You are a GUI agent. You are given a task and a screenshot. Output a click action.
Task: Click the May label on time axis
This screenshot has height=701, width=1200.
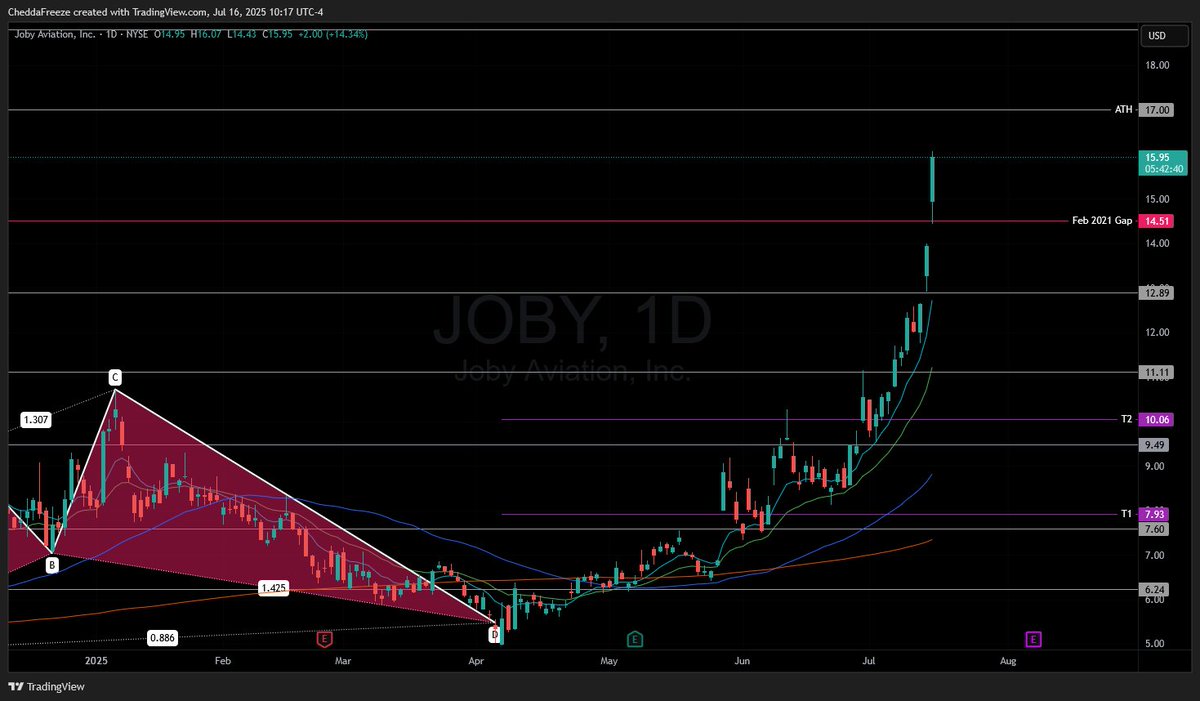608,661
